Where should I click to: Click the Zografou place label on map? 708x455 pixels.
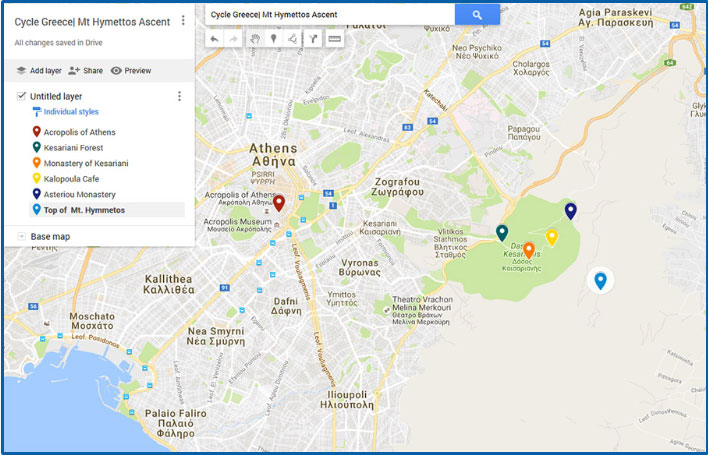click(x=397, y=187)
